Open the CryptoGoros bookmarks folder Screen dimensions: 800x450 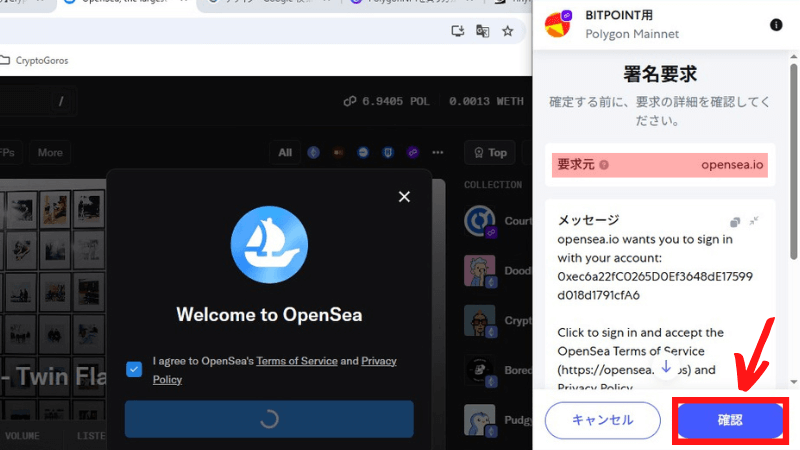(x=35, y=60)
